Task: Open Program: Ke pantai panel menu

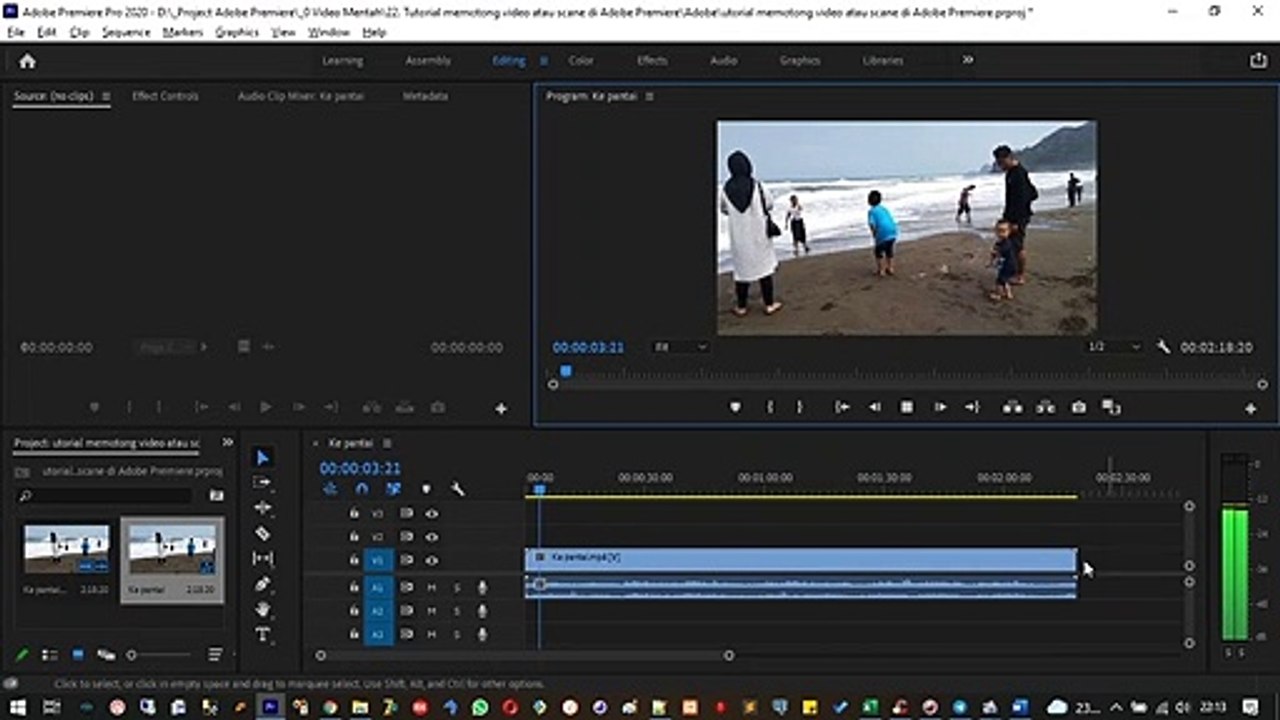Action: point(649,97)
